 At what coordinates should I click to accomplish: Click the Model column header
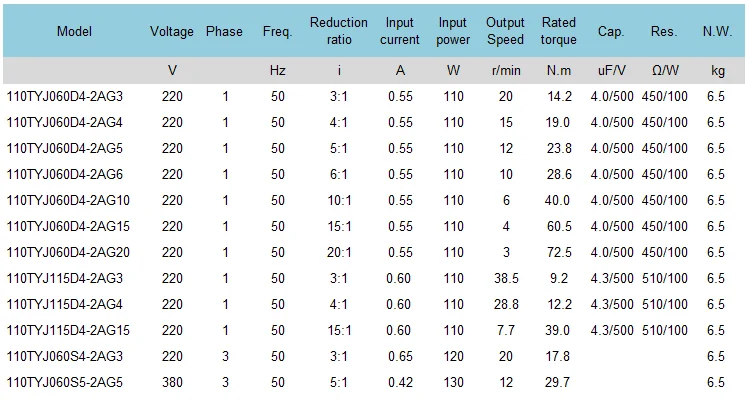75,31
